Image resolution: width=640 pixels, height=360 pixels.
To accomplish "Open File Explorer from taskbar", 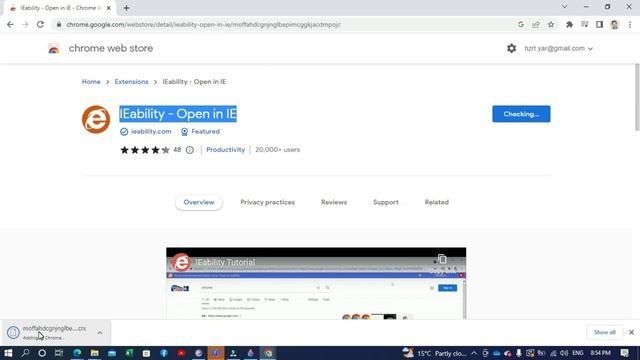I will [95, 353].
